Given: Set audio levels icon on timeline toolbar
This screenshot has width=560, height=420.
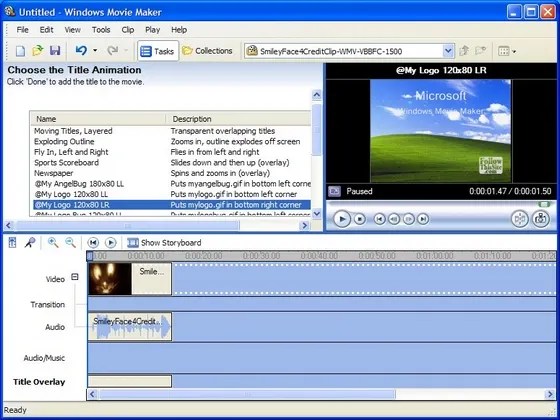Looking at the screenshot, I should pos(12,243).
